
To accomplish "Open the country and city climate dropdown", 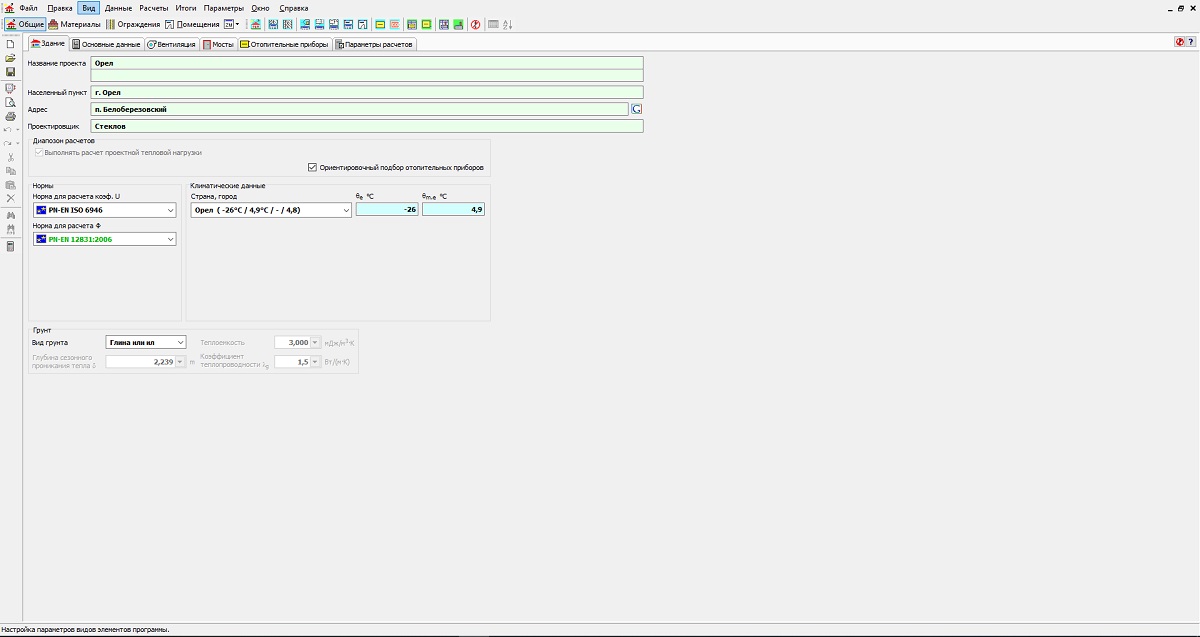I will click(x=346, y=211).
